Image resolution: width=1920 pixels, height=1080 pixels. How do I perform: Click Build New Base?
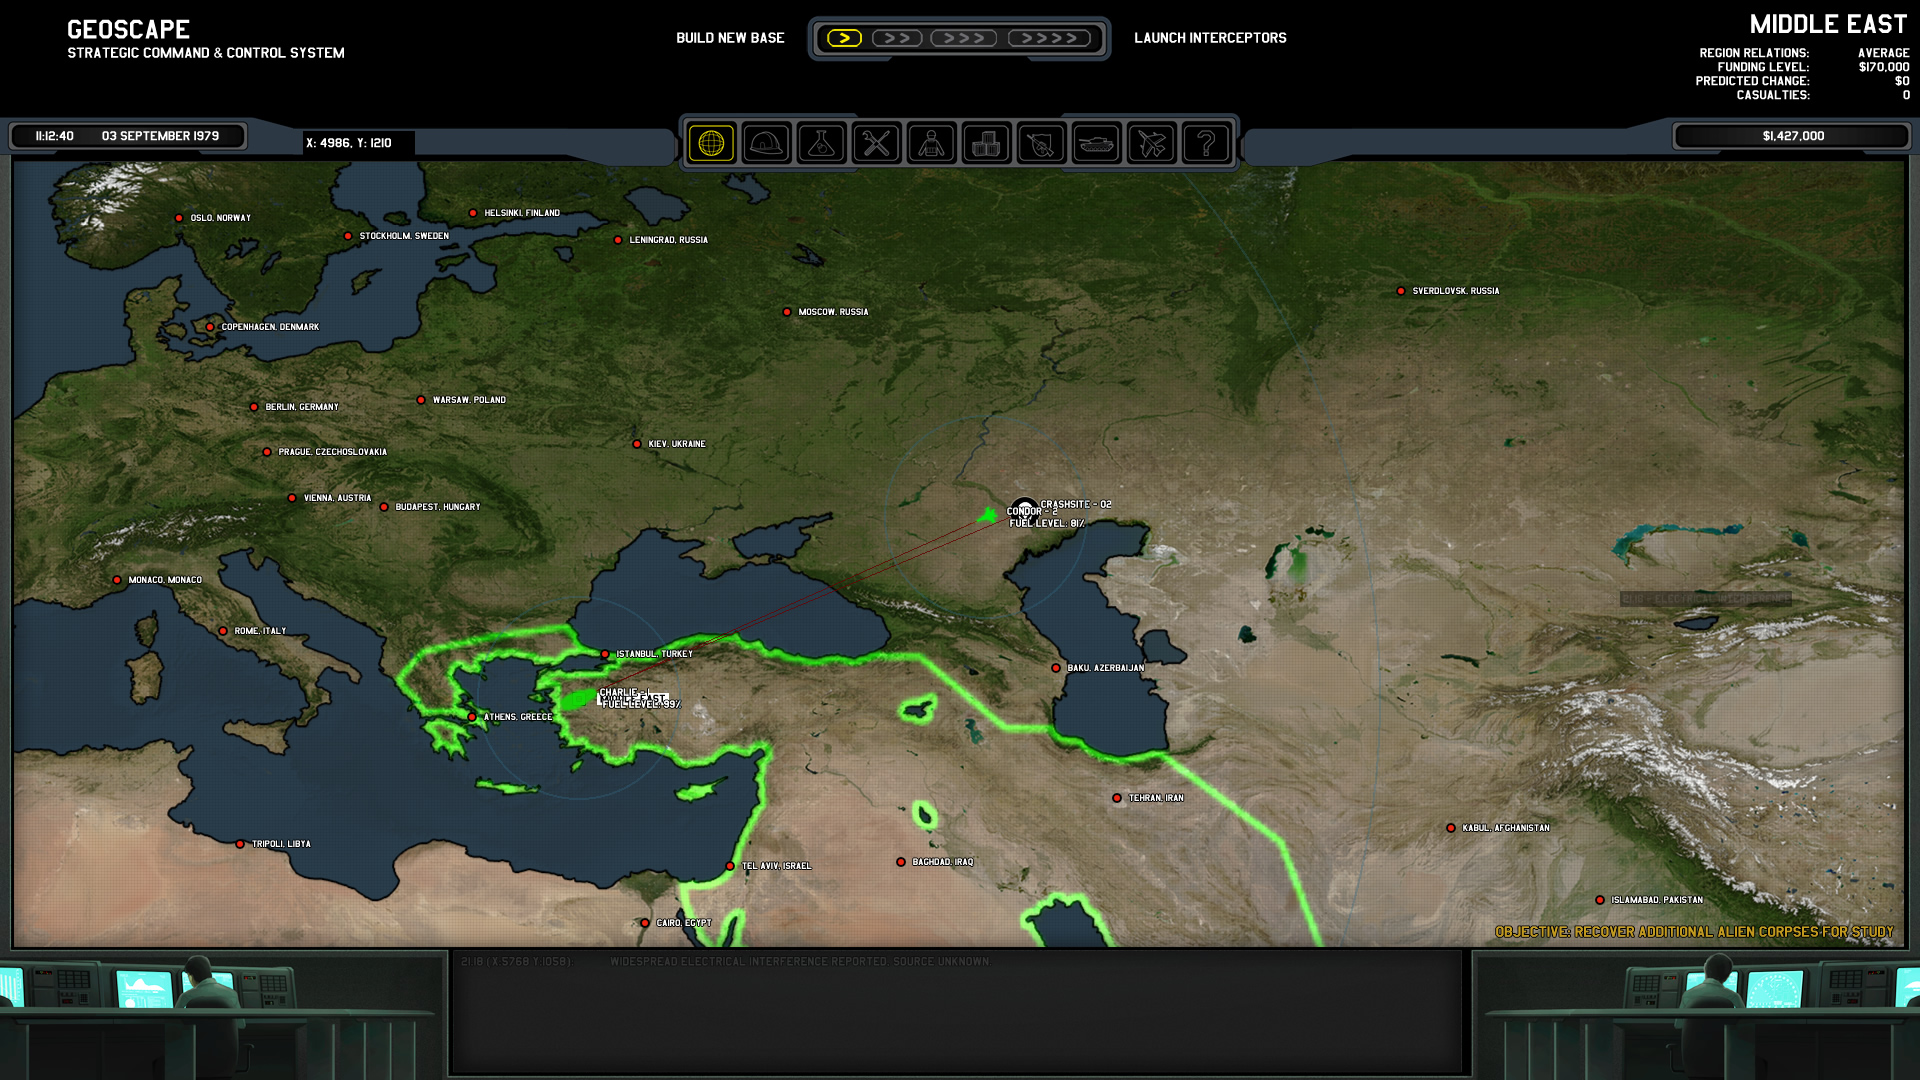click(730, 38)
